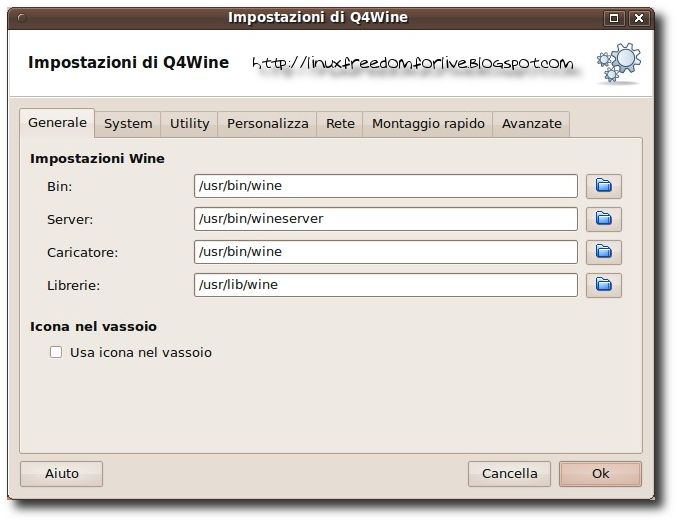Image resolution: width=678 pixels, height=523 pixels.
Task: Enable Usa icona nel vassoio checkbox
Action: pos(56,352)
